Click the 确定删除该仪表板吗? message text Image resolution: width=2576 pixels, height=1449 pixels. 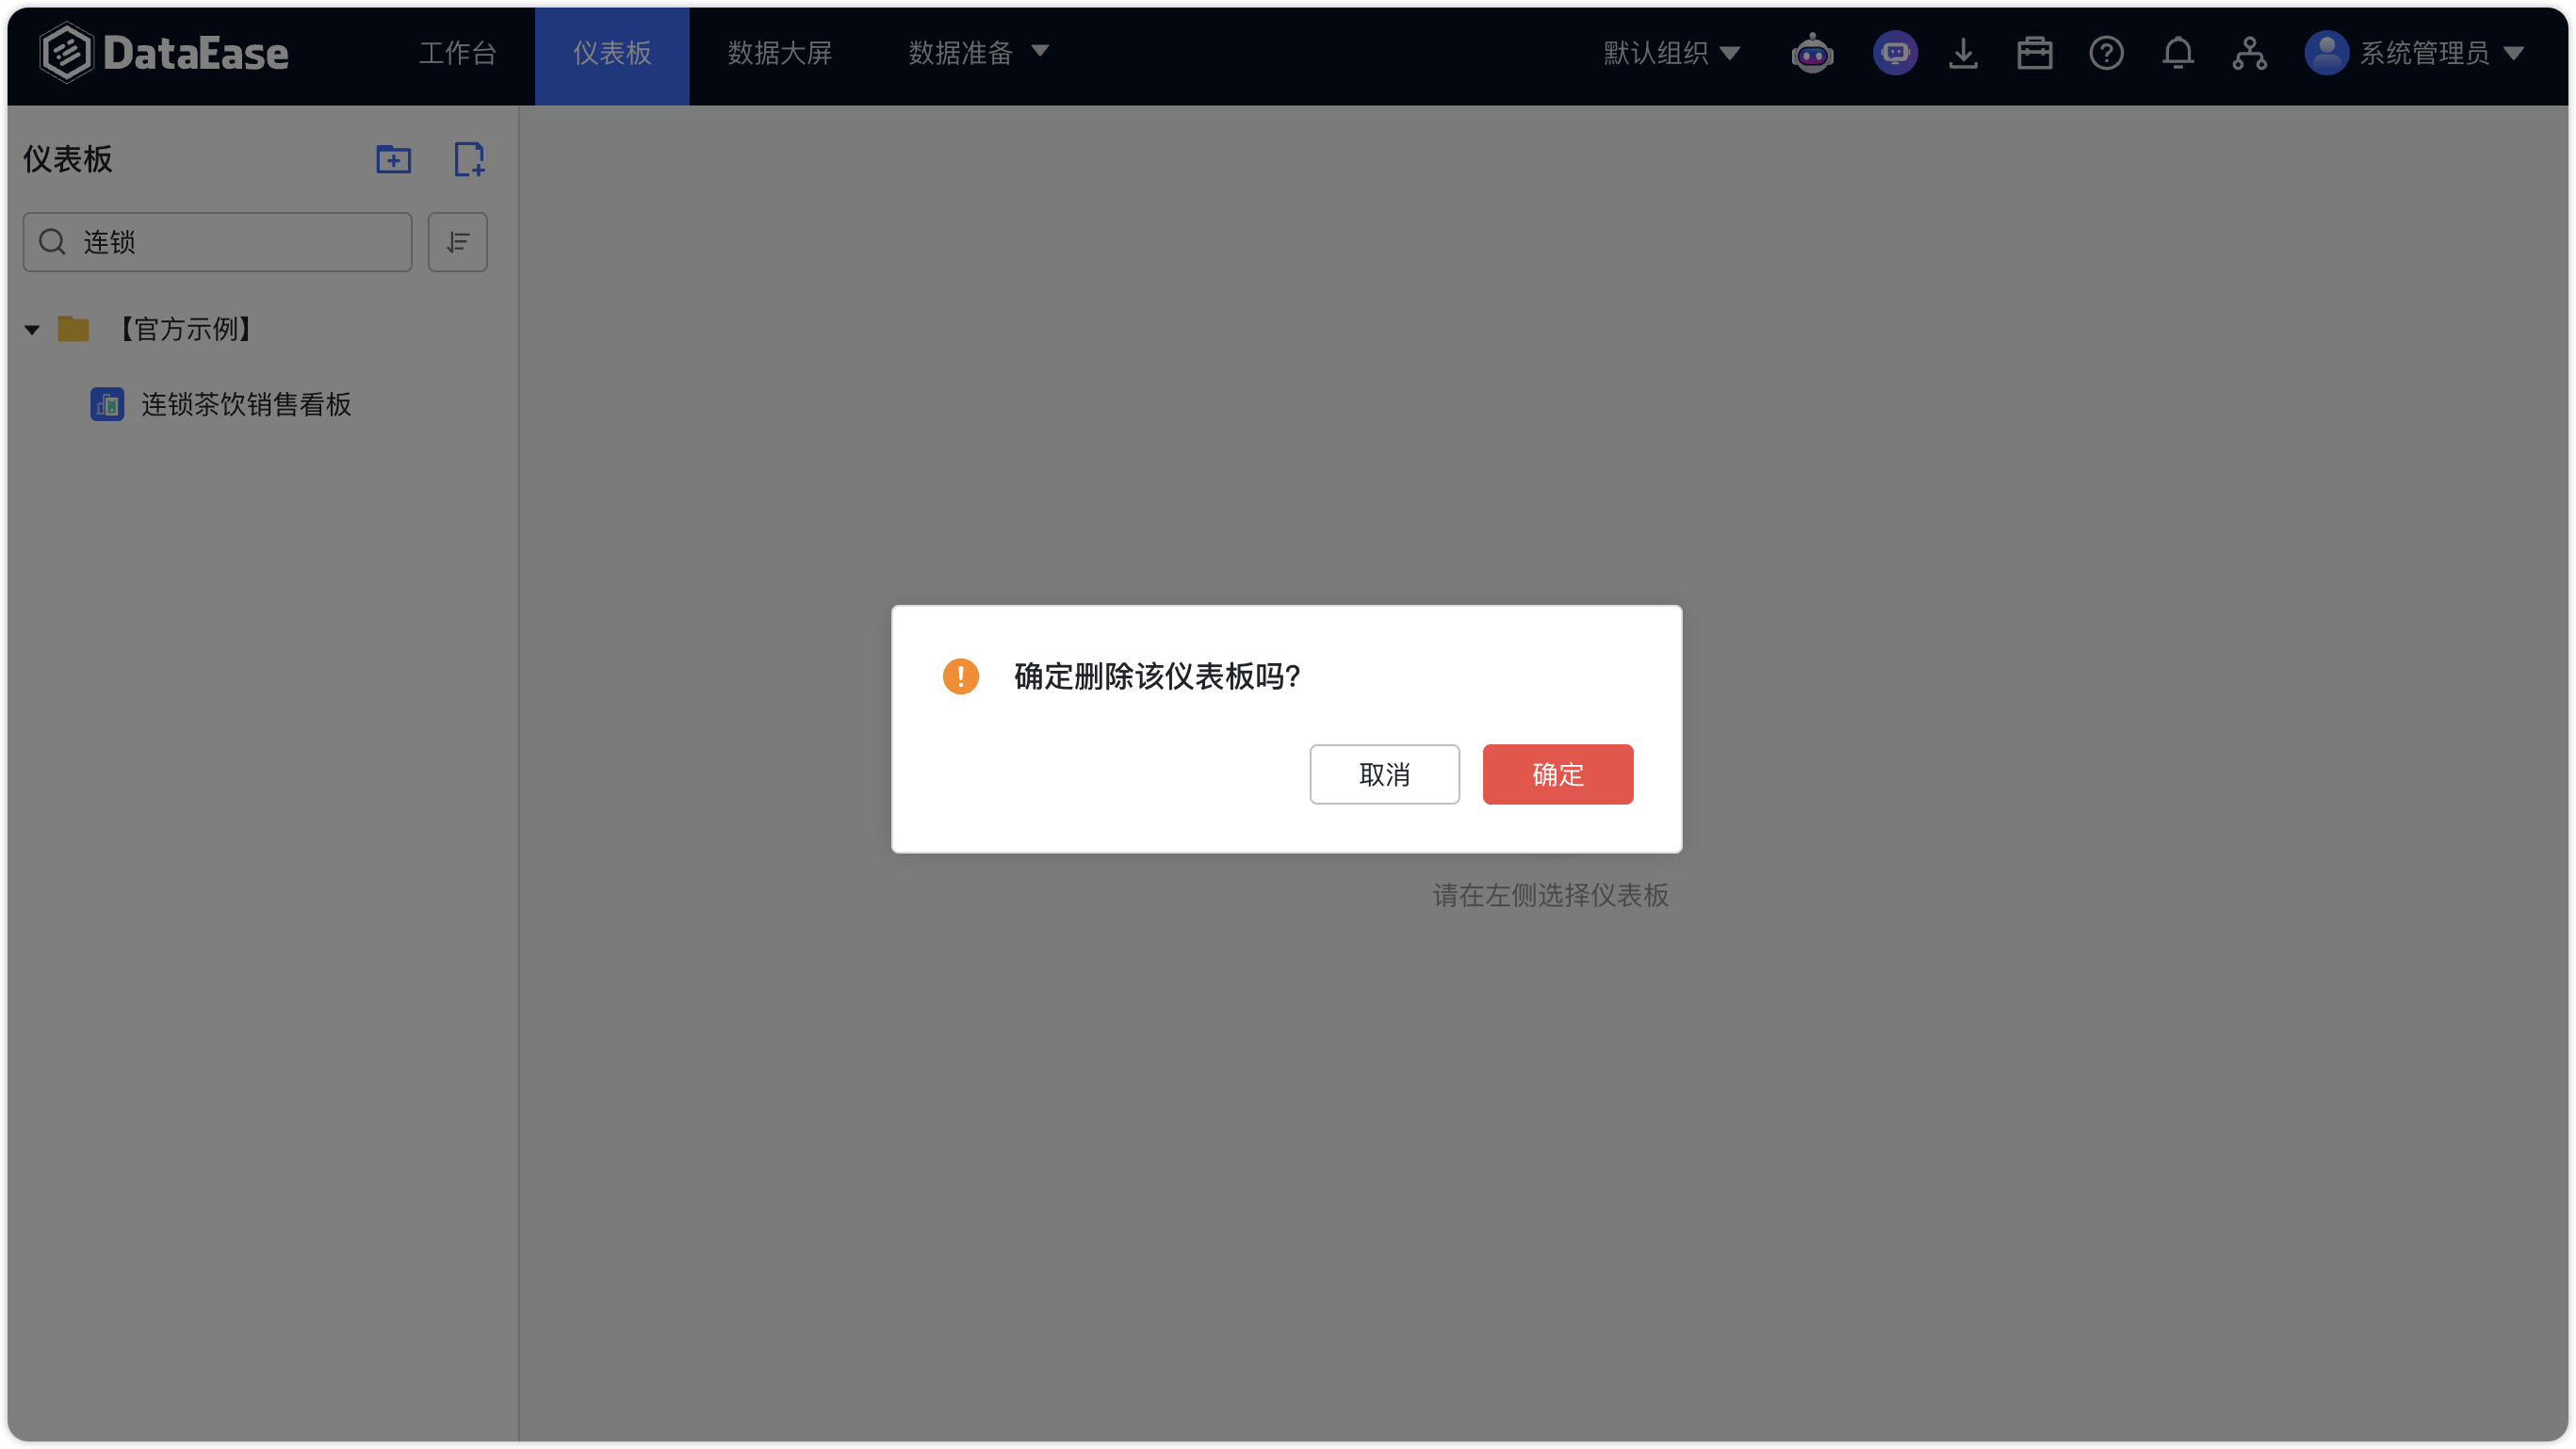[1157, 676]
